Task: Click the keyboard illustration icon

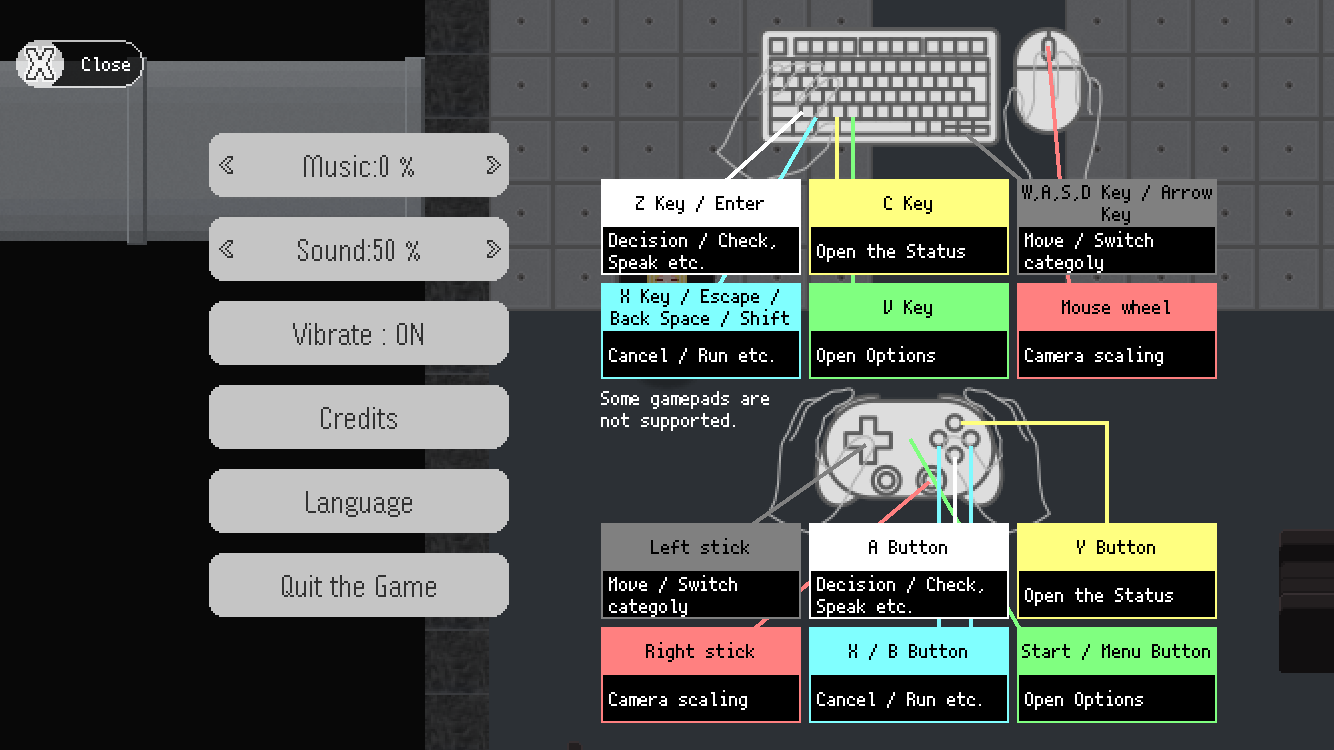Action: coord(881,86)
